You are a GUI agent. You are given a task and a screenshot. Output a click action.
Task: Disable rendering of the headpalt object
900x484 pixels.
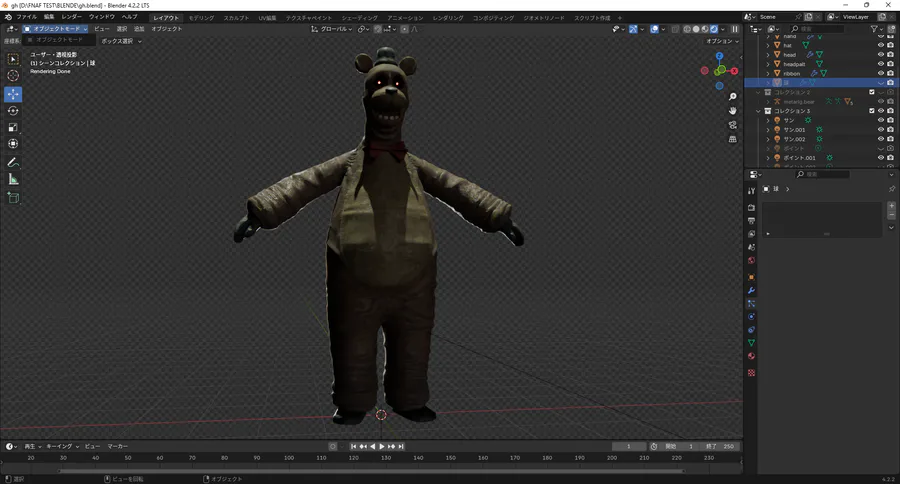[x=890, y=64]
